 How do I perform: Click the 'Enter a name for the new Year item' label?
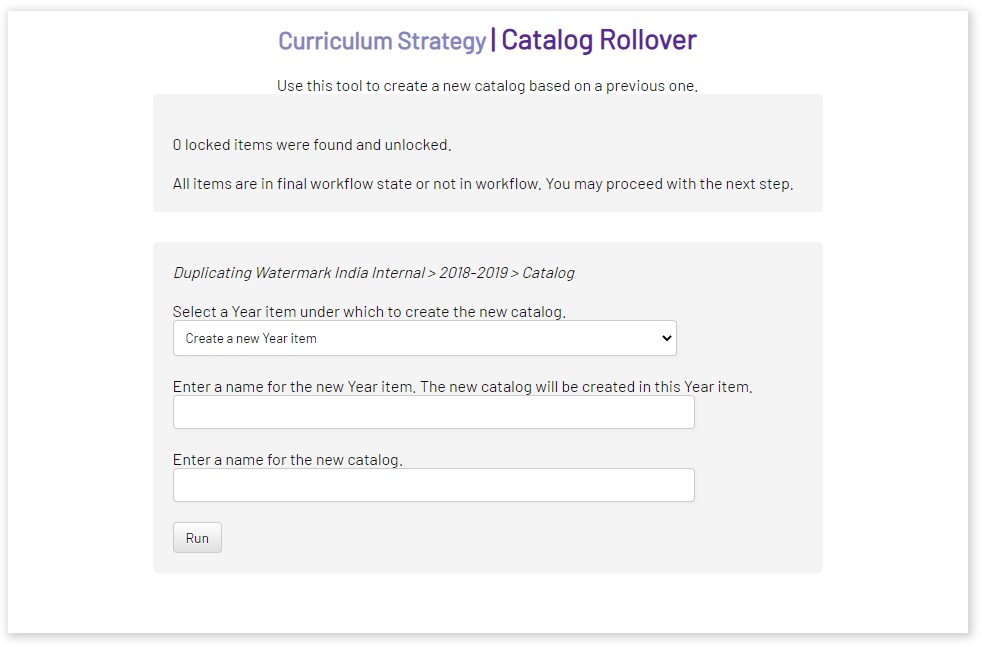tap(462, 387)
